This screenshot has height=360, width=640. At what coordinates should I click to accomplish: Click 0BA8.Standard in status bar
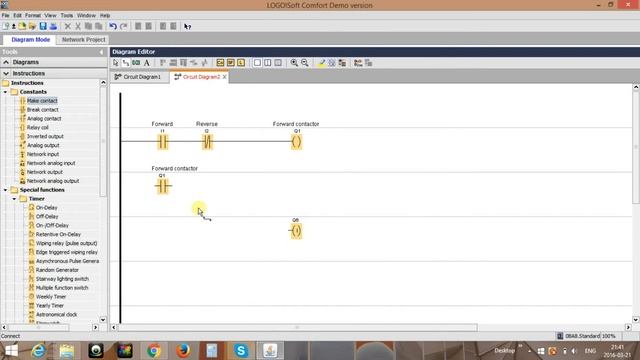coord(582,336)
